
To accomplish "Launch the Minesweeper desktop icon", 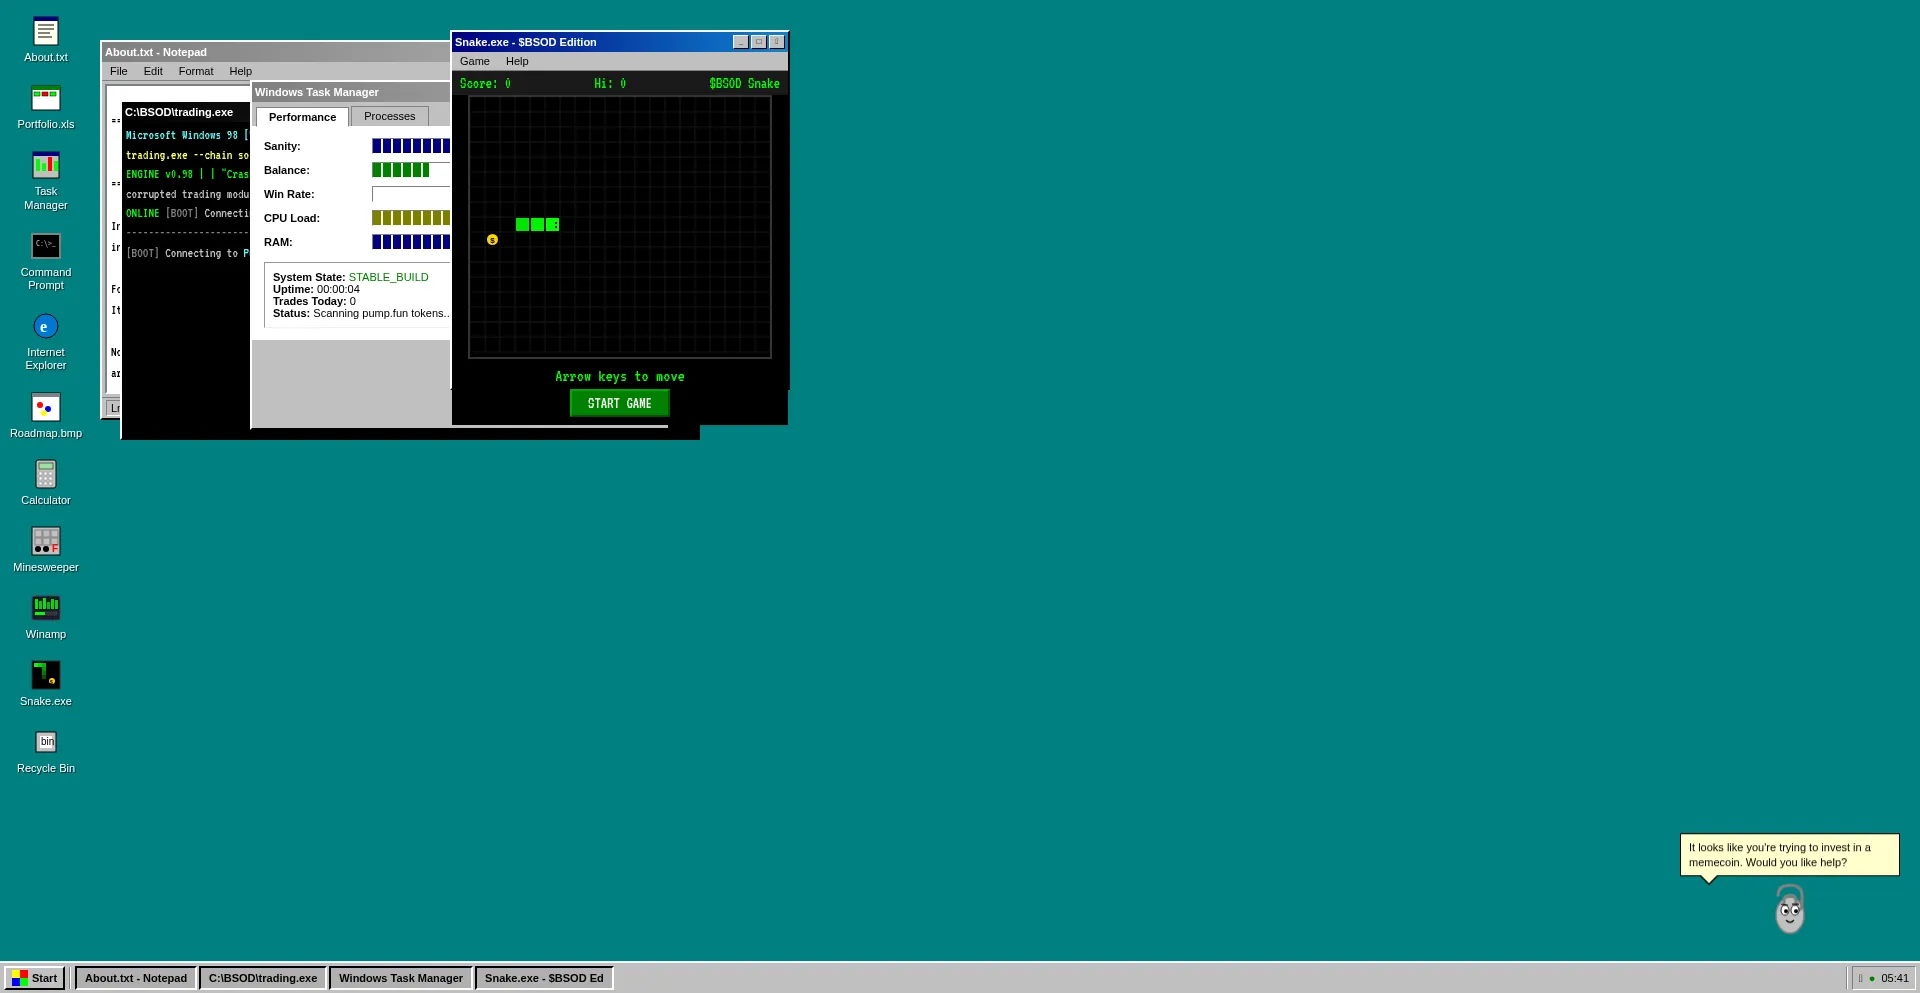I will point(46,550).
